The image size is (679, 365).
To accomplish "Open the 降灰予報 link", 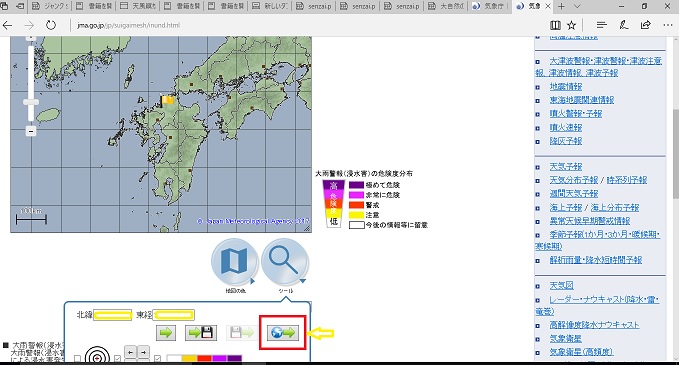I will (x=566, y=141).
